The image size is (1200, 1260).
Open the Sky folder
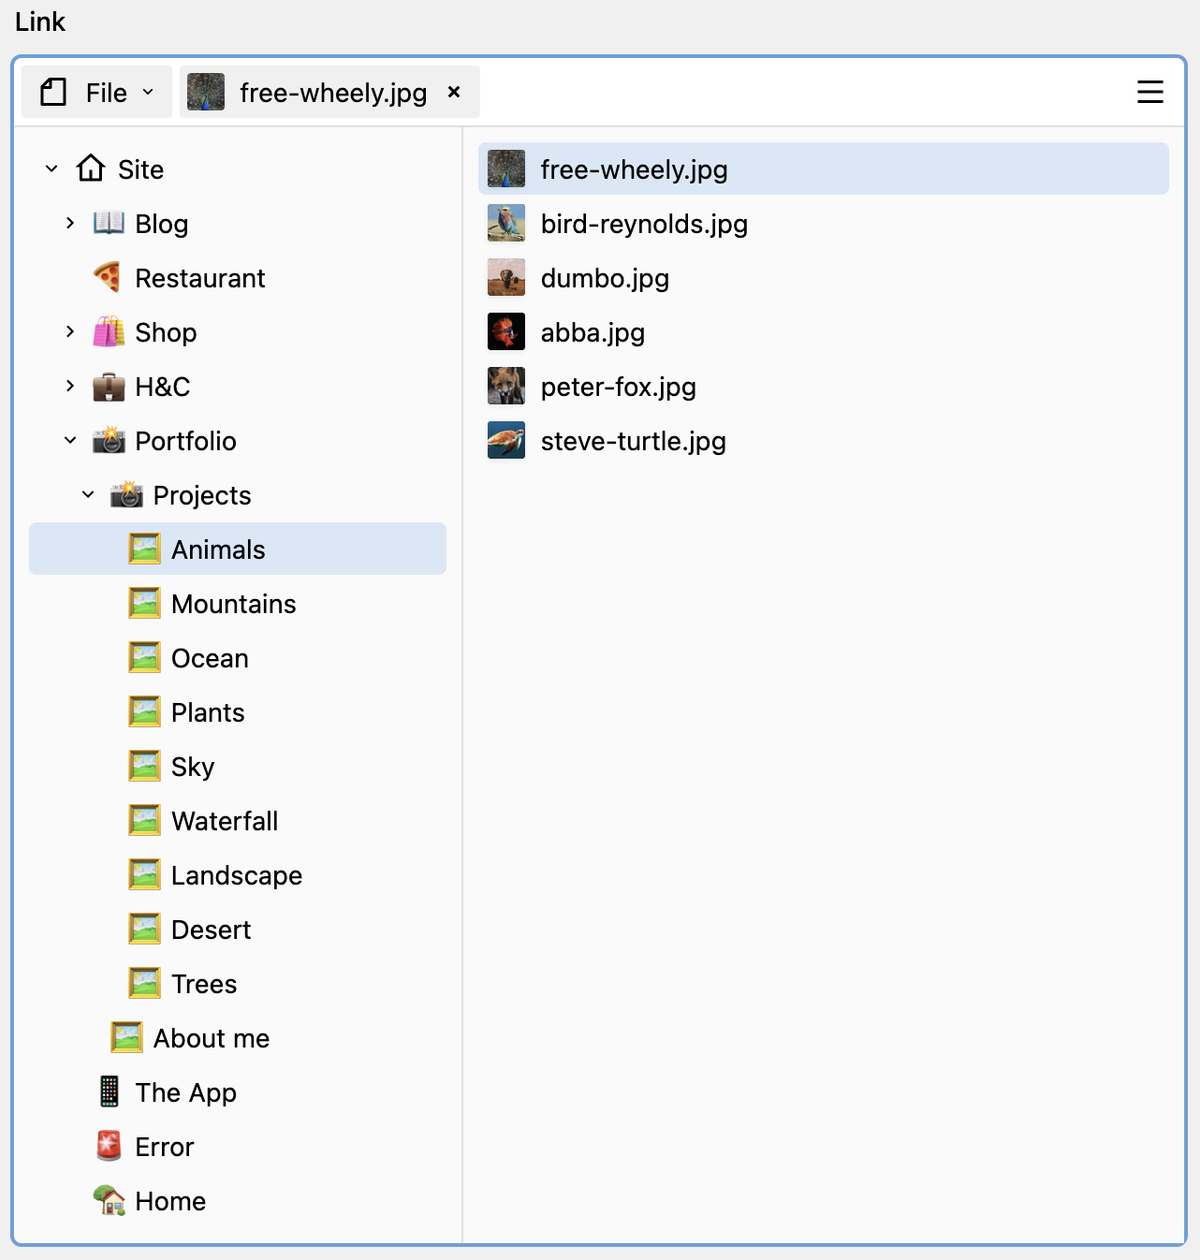click(238, 767)
